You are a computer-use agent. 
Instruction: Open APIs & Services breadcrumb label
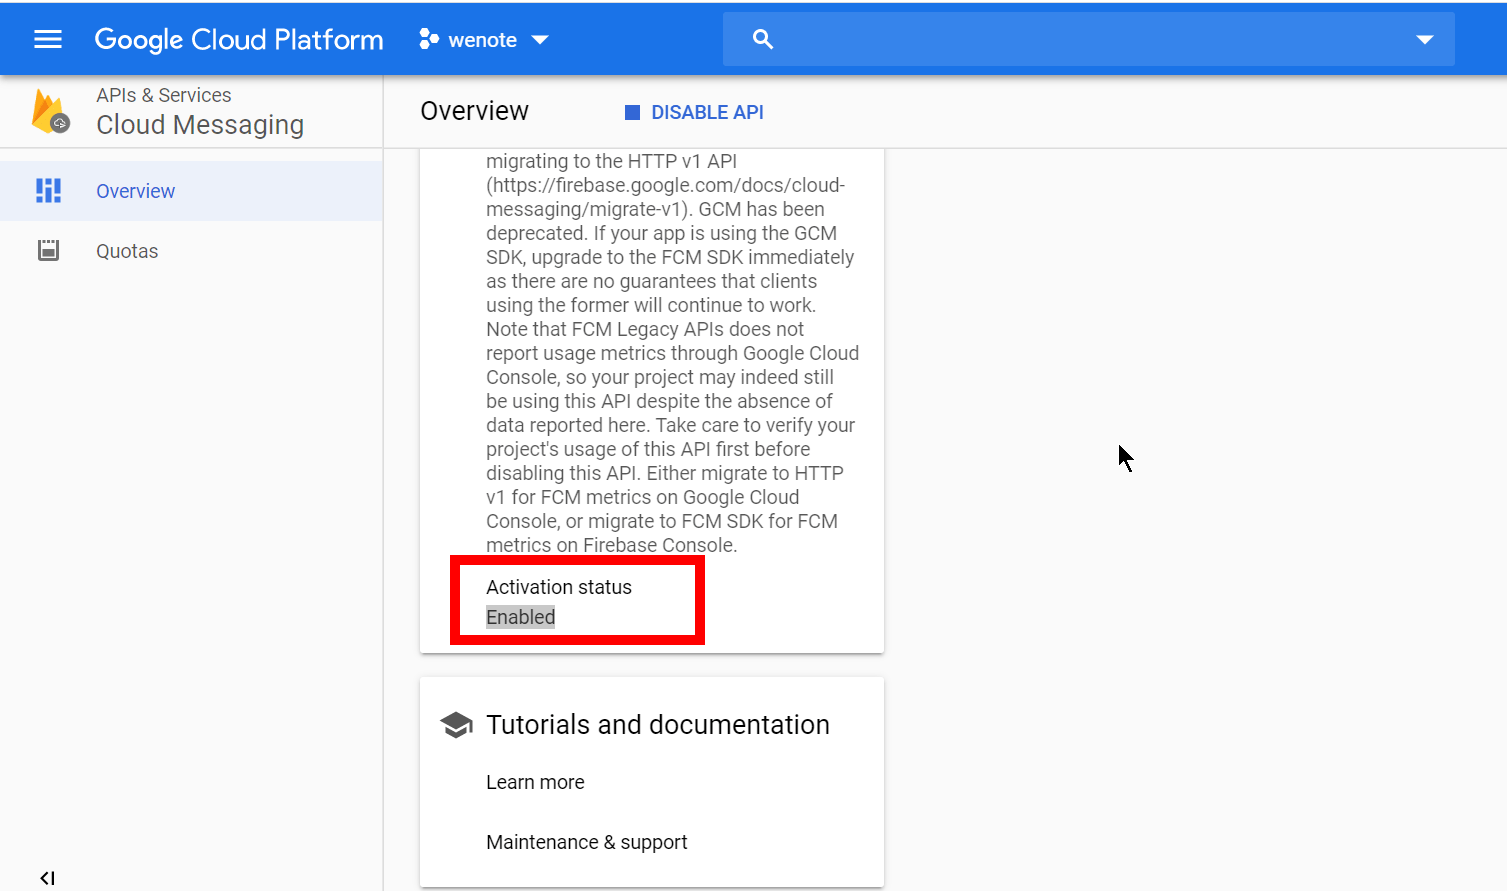pyautogui.click(x=163, y=95)
